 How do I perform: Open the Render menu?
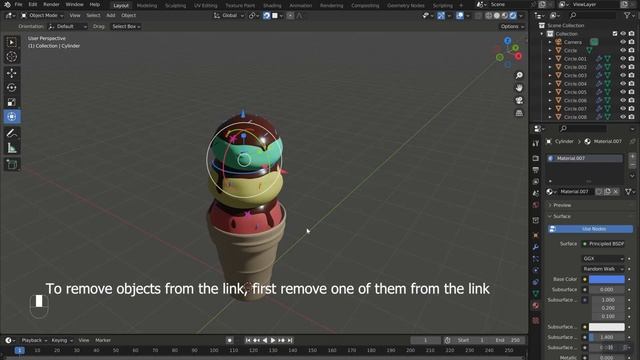[x=51, y=4]
